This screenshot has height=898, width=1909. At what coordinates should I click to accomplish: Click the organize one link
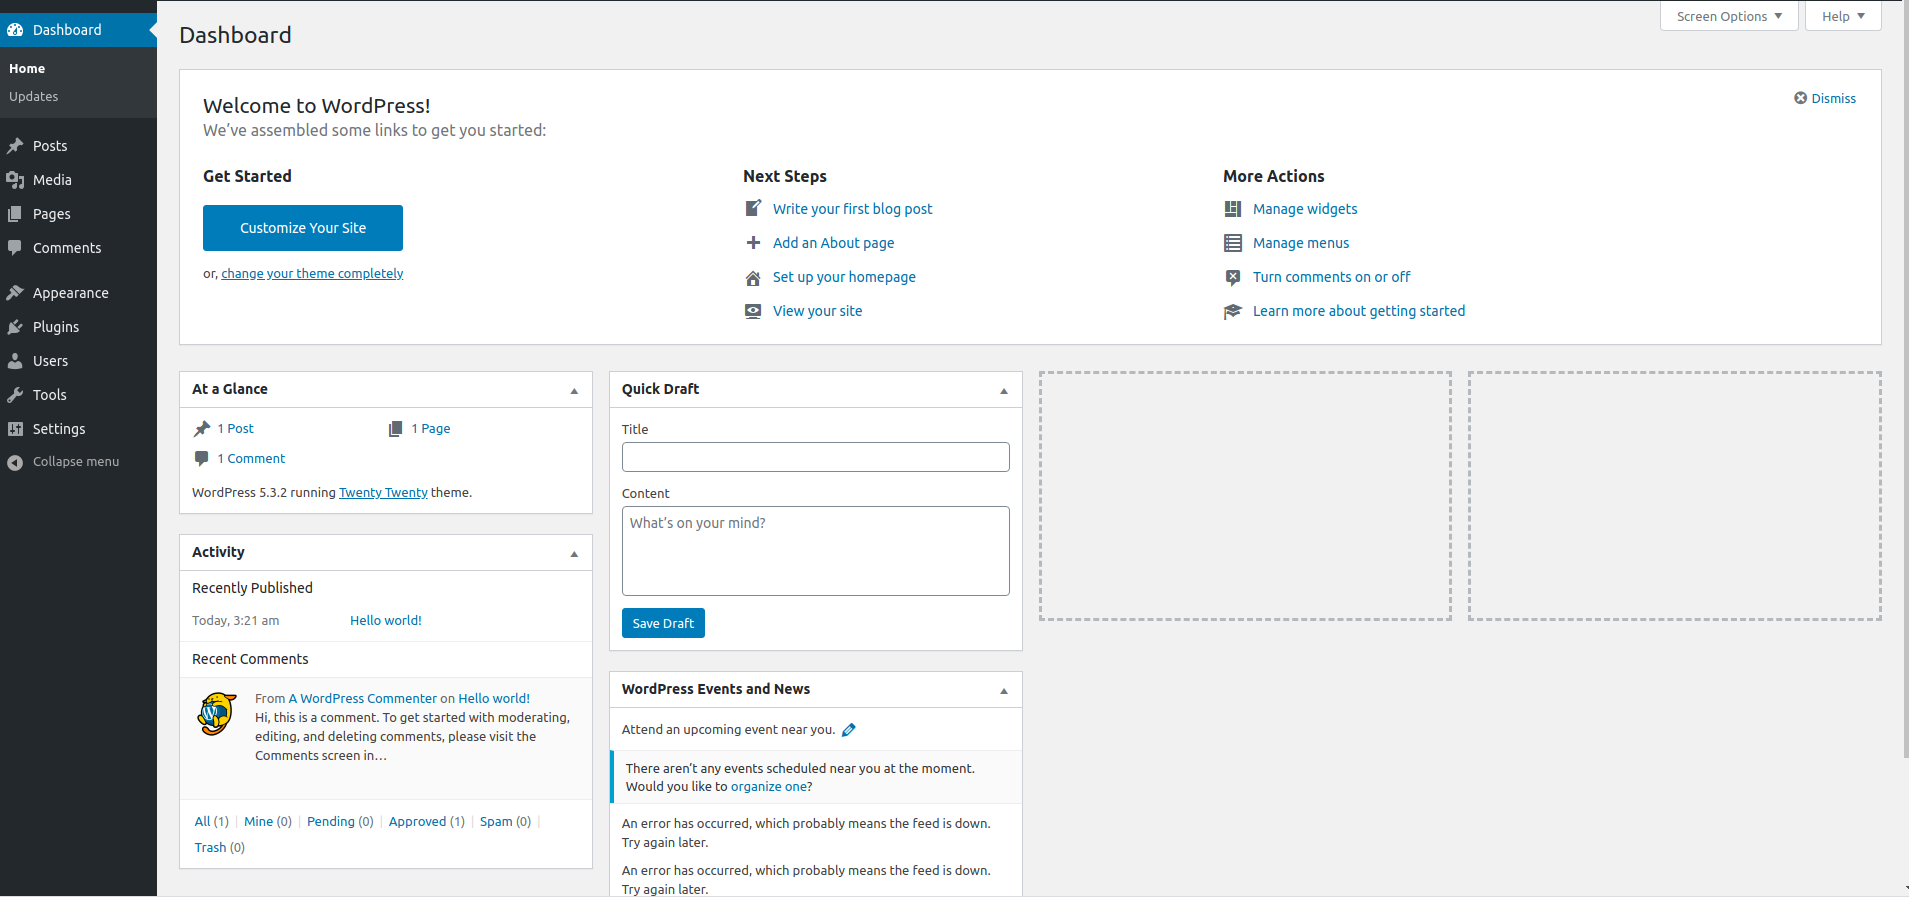[x=769, y=787]
